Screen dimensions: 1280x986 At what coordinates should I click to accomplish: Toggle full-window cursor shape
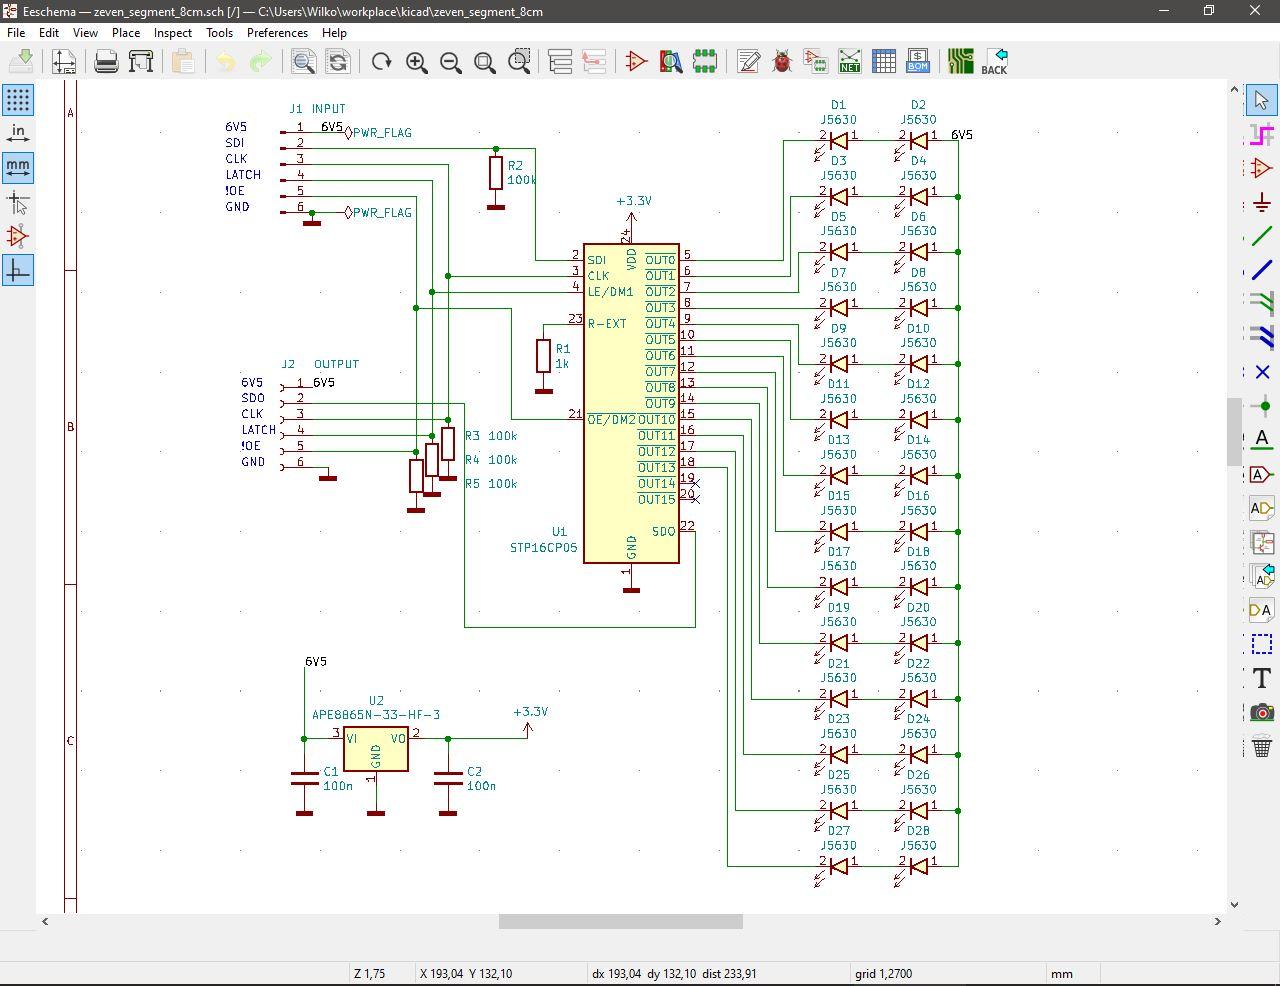18,202
